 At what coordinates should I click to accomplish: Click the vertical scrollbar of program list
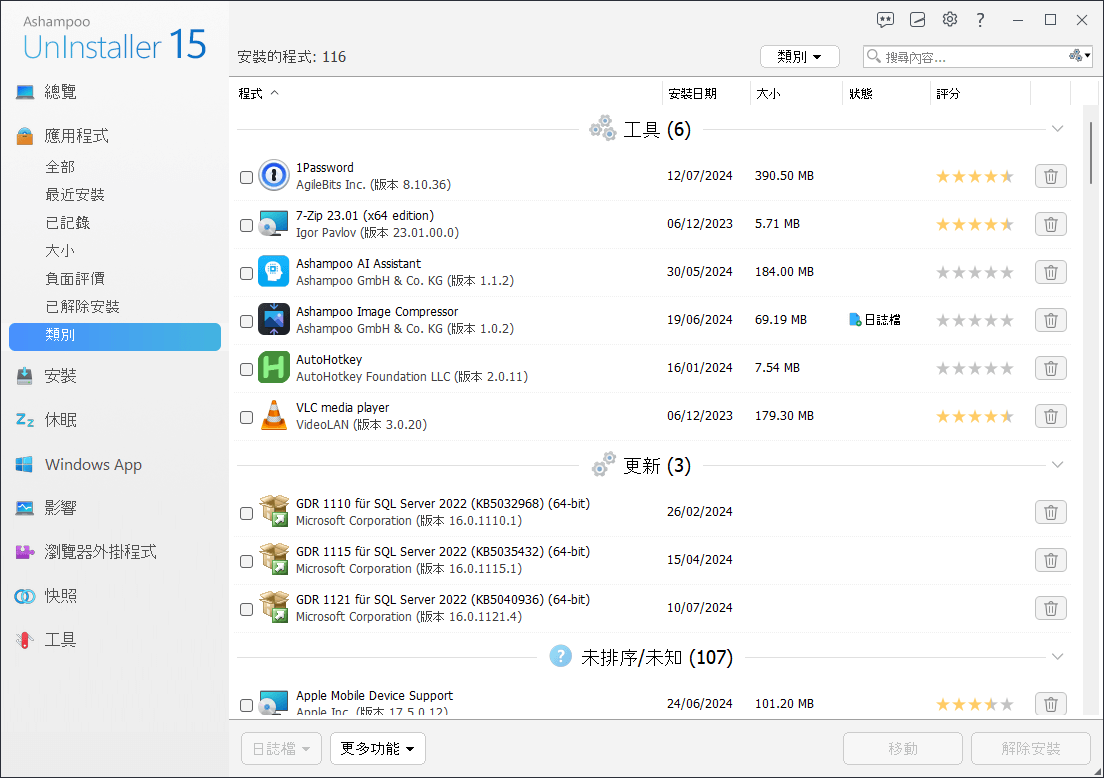click(x=1090, y=153)
